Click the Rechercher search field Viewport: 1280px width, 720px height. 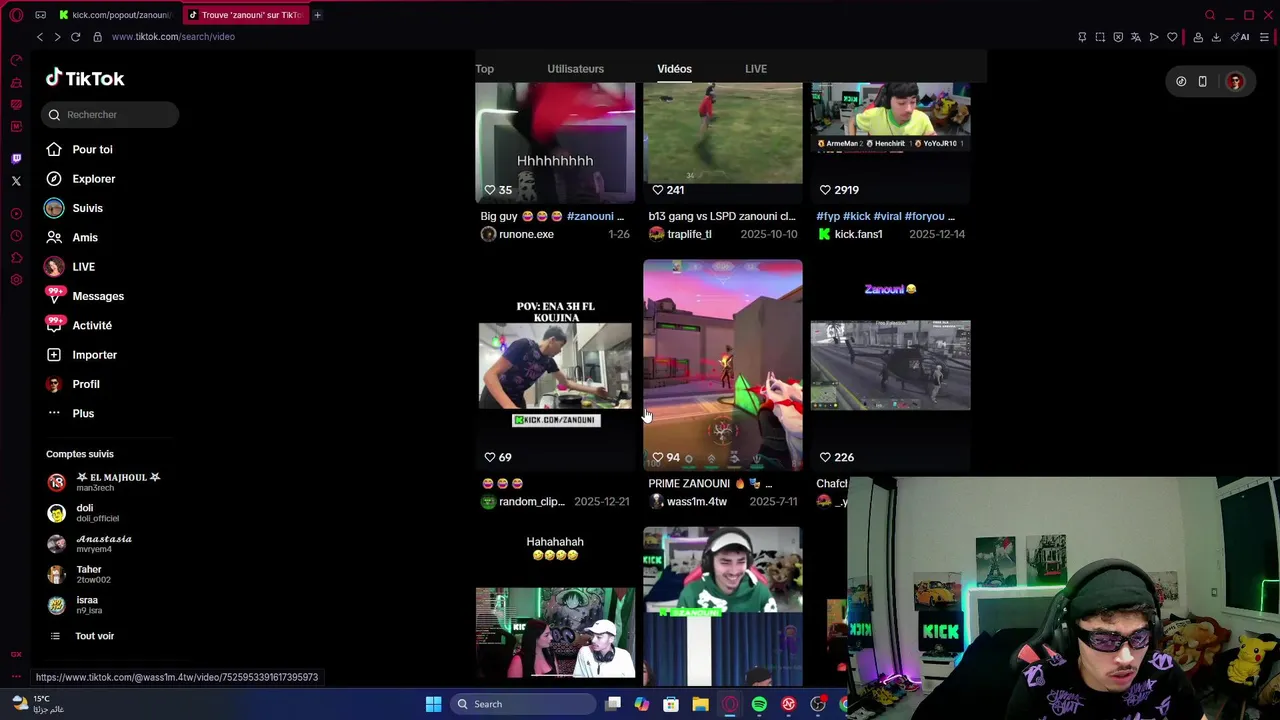(x=110, y=115)
